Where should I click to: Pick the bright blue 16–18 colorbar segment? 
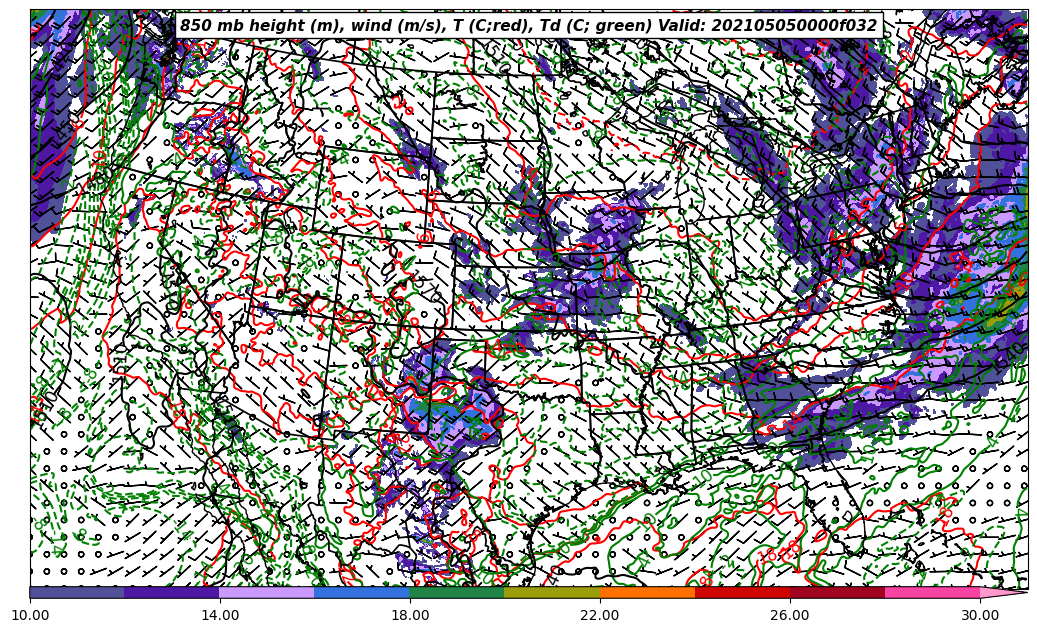(x=362, y=592)
